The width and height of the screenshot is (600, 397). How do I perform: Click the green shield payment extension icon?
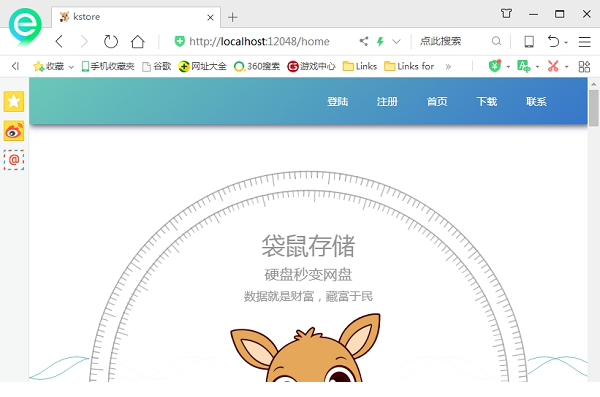pyautogui.click(x=495, y=66)
